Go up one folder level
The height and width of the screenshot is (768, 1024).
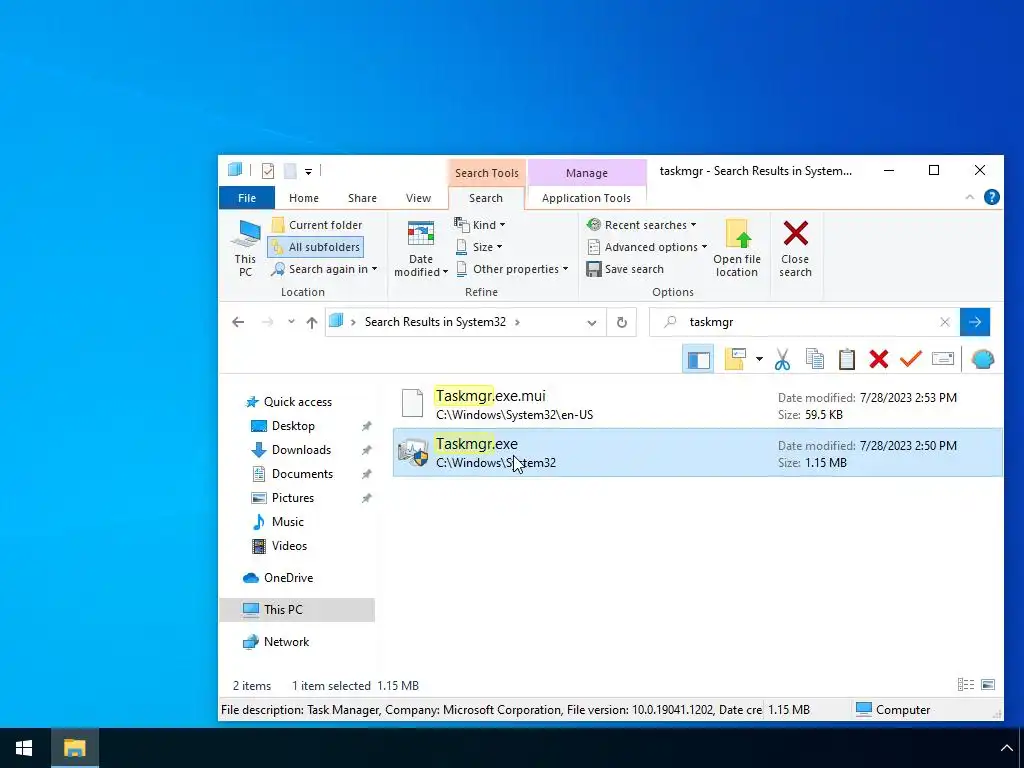point(312,322)
